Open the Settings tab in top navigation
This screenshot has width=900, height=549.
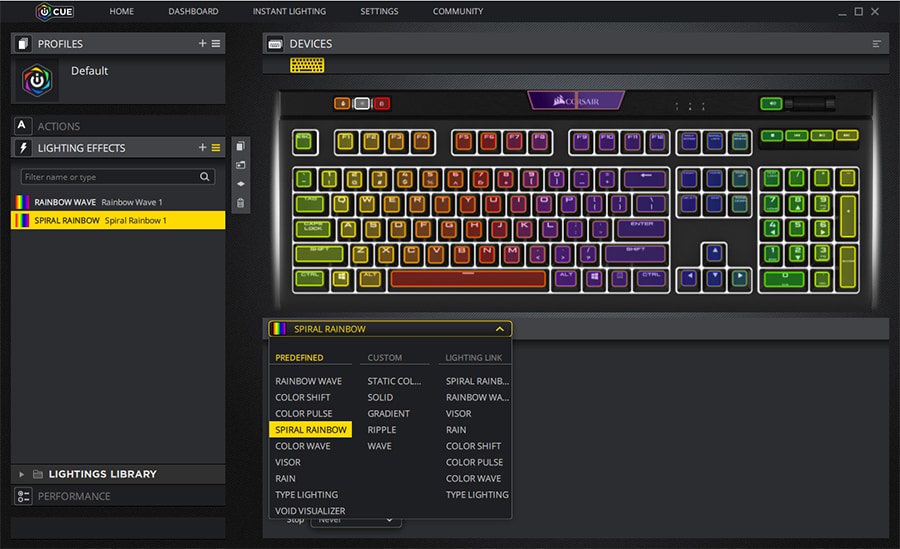[x=379, y=11]
